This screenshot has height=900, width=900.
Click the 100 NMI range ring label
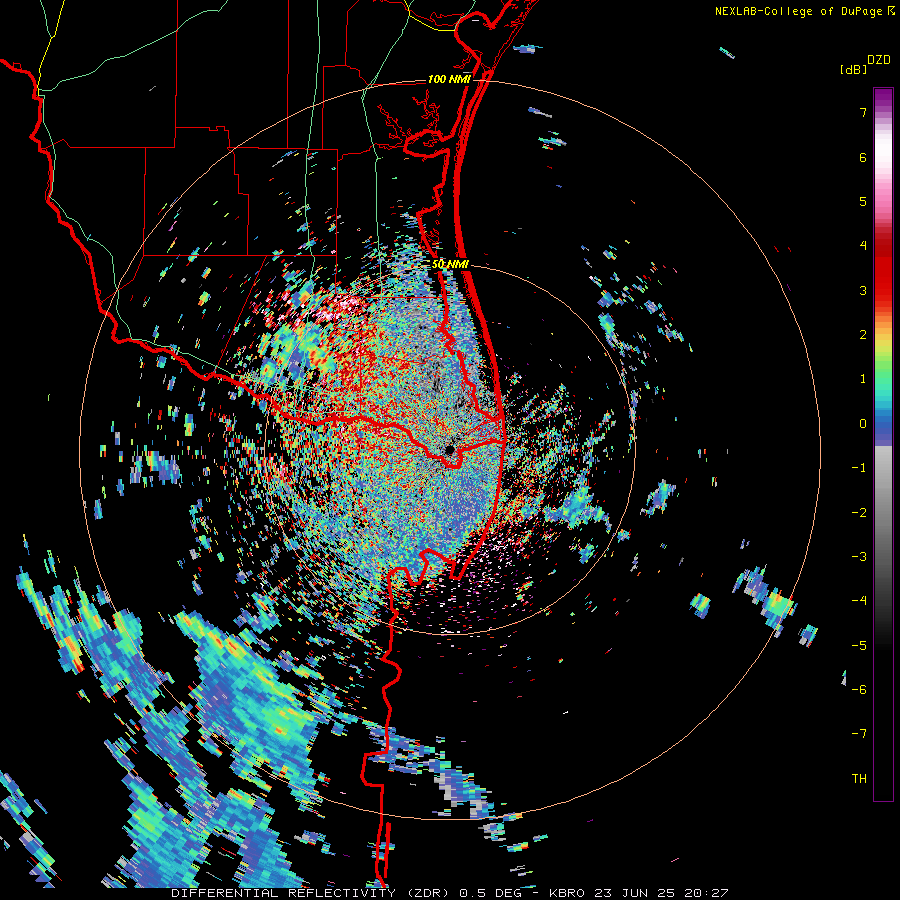(449, 79)
